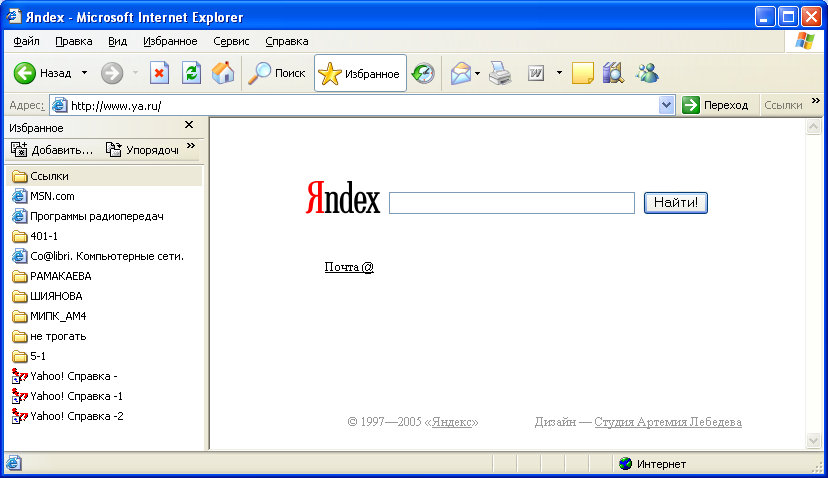Click the status bar page icon
Screen dimensions: 828x478
coord(14,463)
